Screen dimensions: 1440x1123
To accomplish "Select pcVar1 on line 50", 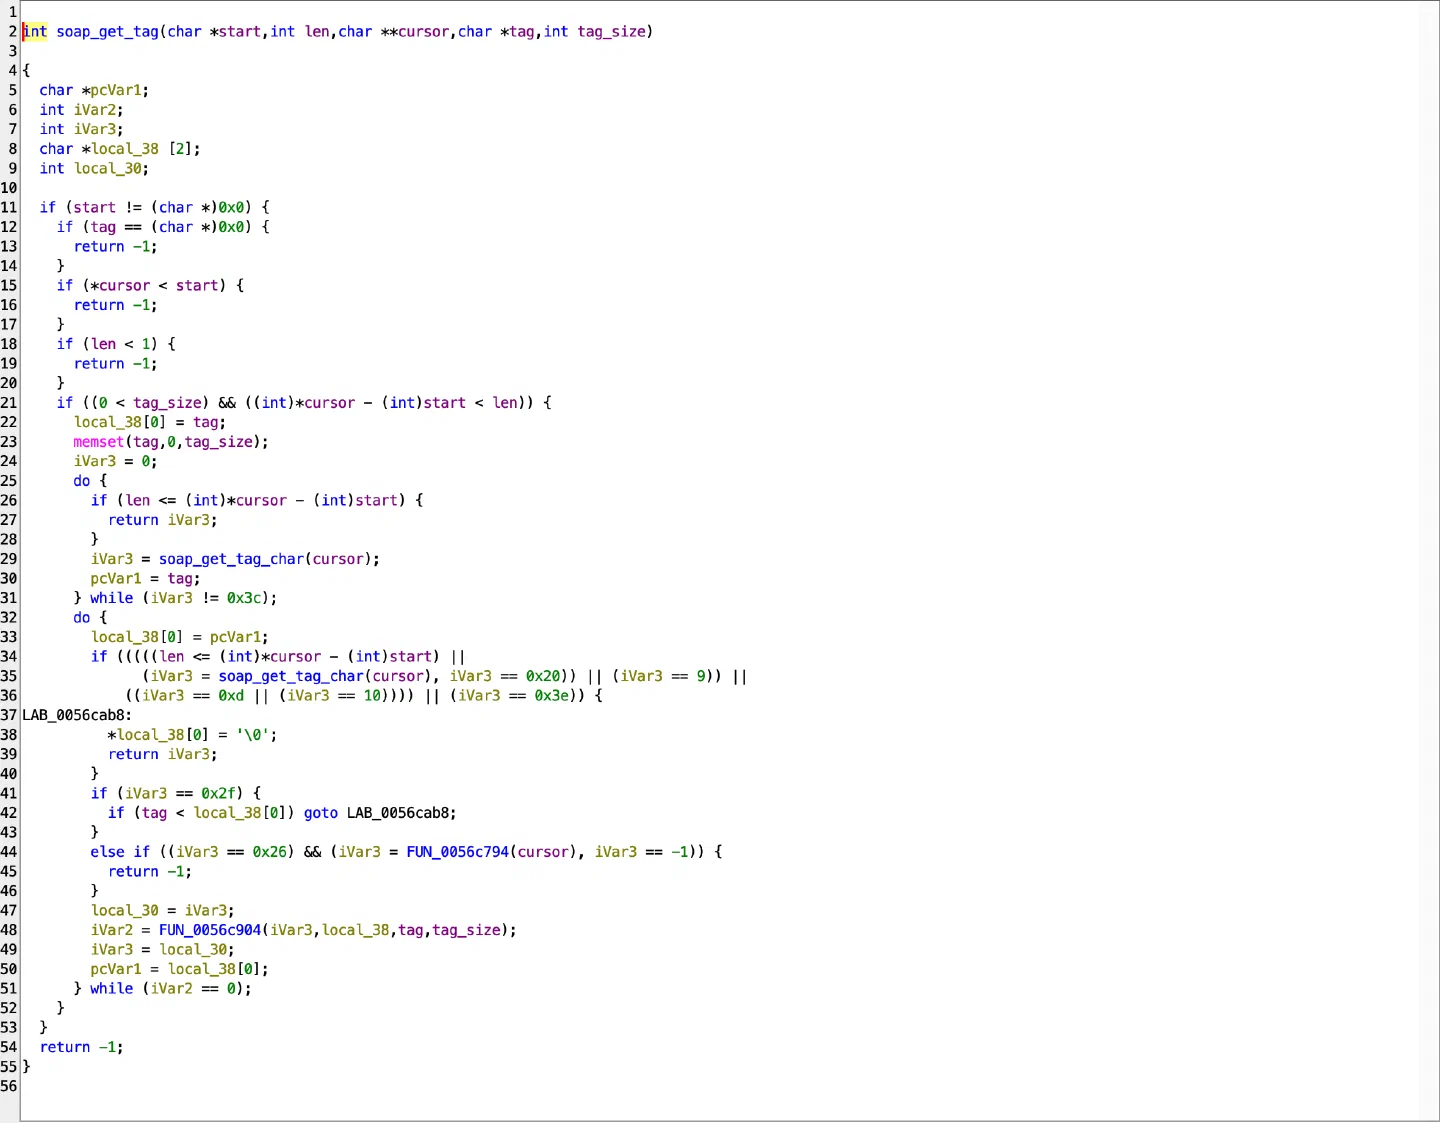I will pos(116,969).
